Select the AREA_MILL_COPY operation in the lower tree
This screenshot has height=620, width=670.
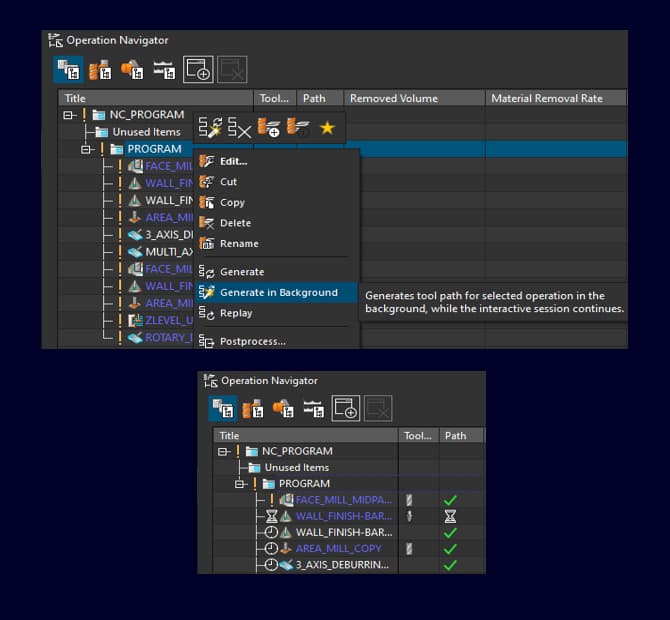[x=338, y=549]
